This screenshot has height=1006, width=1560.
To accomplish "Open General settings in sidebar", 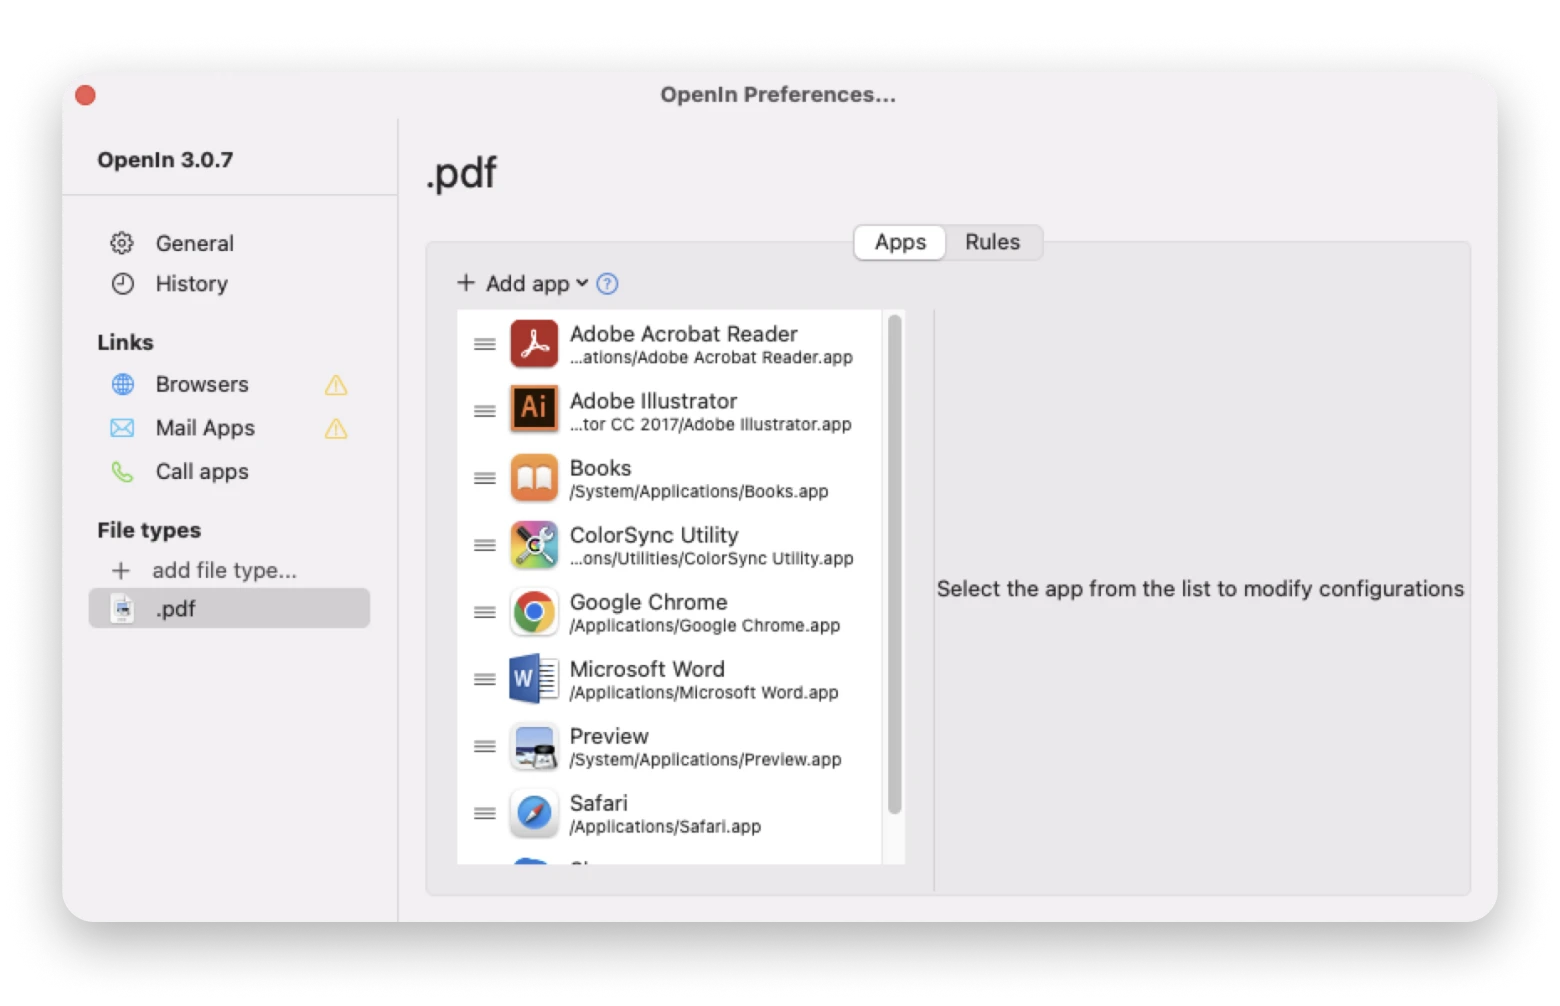I will (x=194, y=243).
